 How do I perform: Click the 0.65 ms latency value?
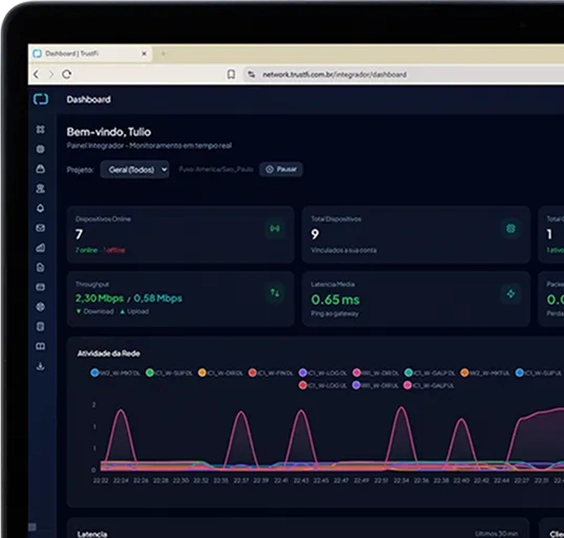tap(335, 300)
